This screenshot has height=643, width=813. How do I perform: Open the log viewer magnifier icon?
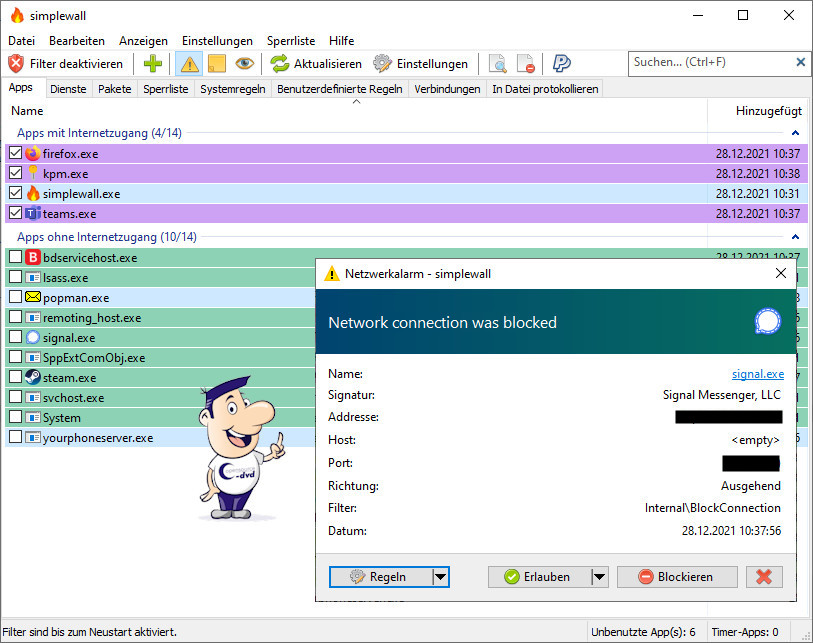point(497,63)
